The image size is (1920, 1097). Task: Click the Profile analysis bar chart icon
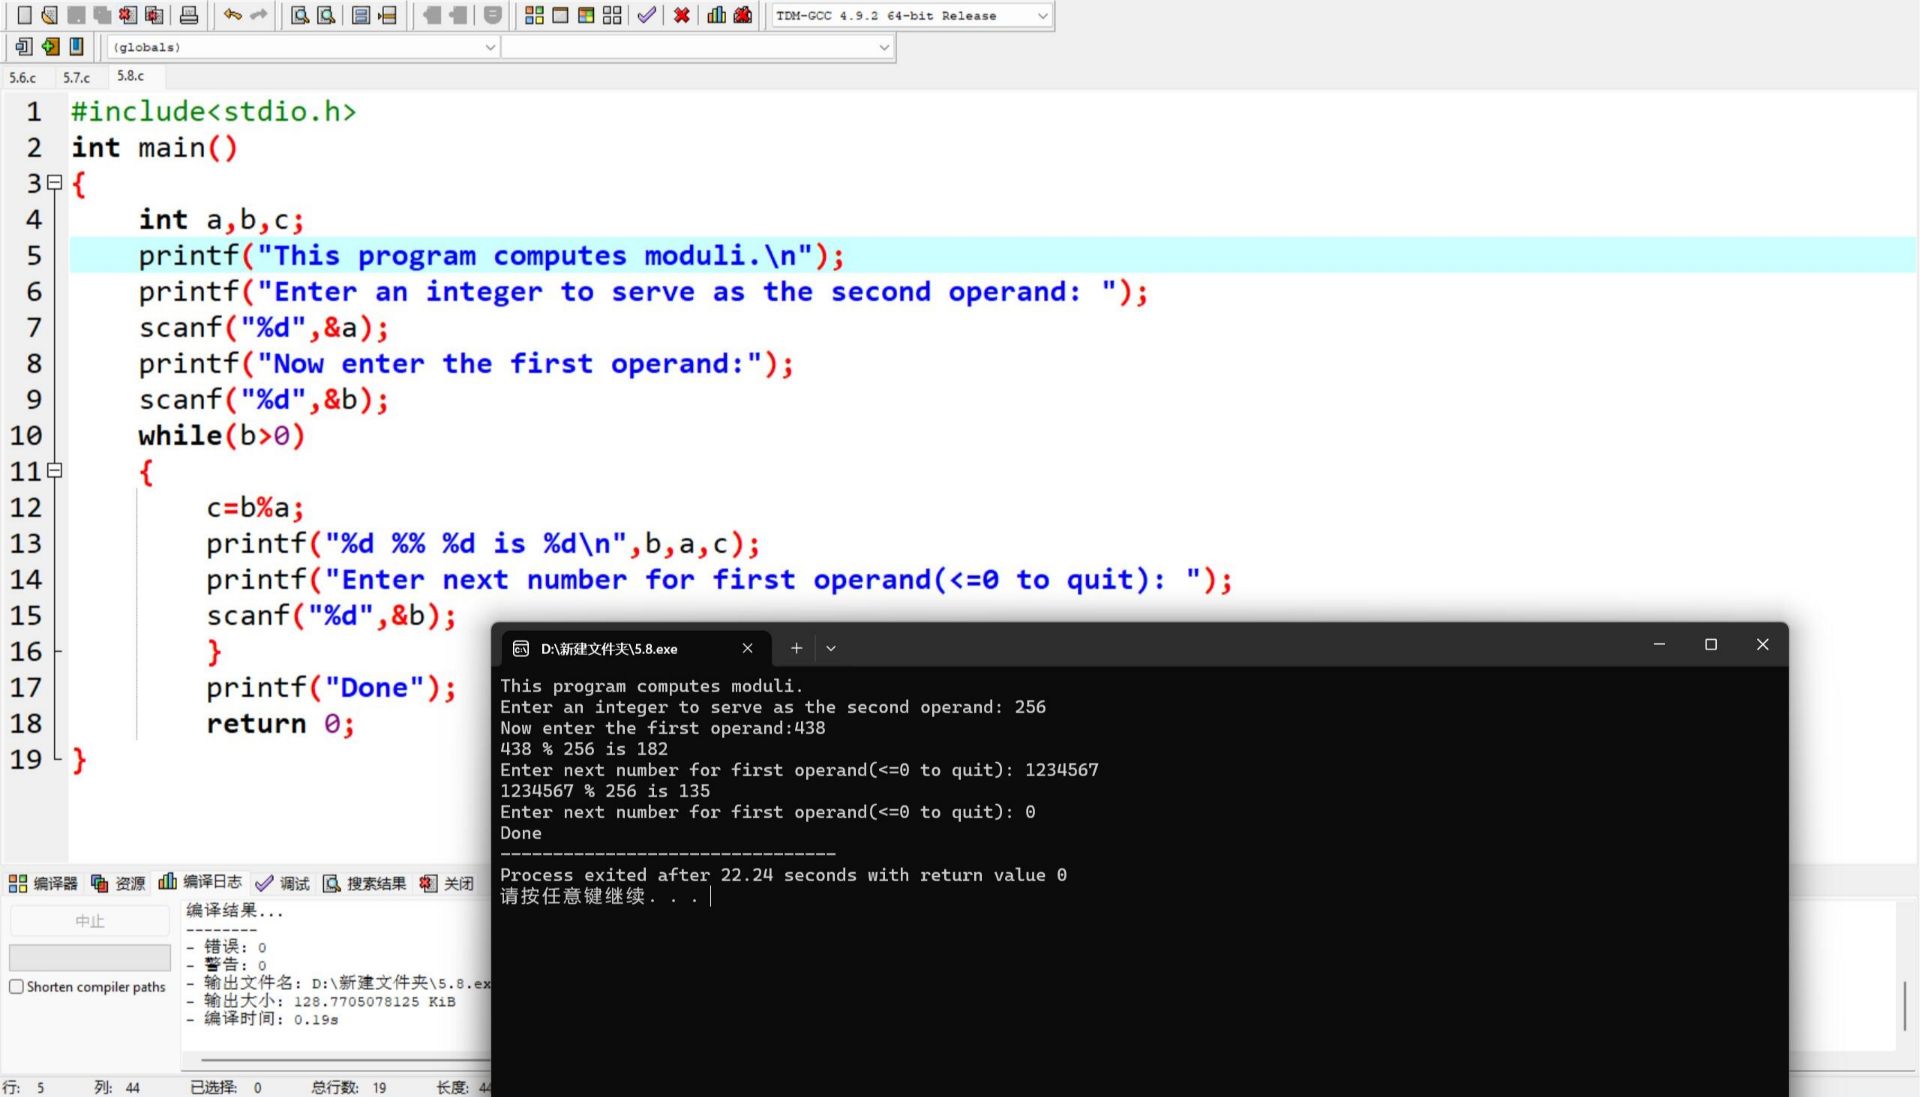717,15
